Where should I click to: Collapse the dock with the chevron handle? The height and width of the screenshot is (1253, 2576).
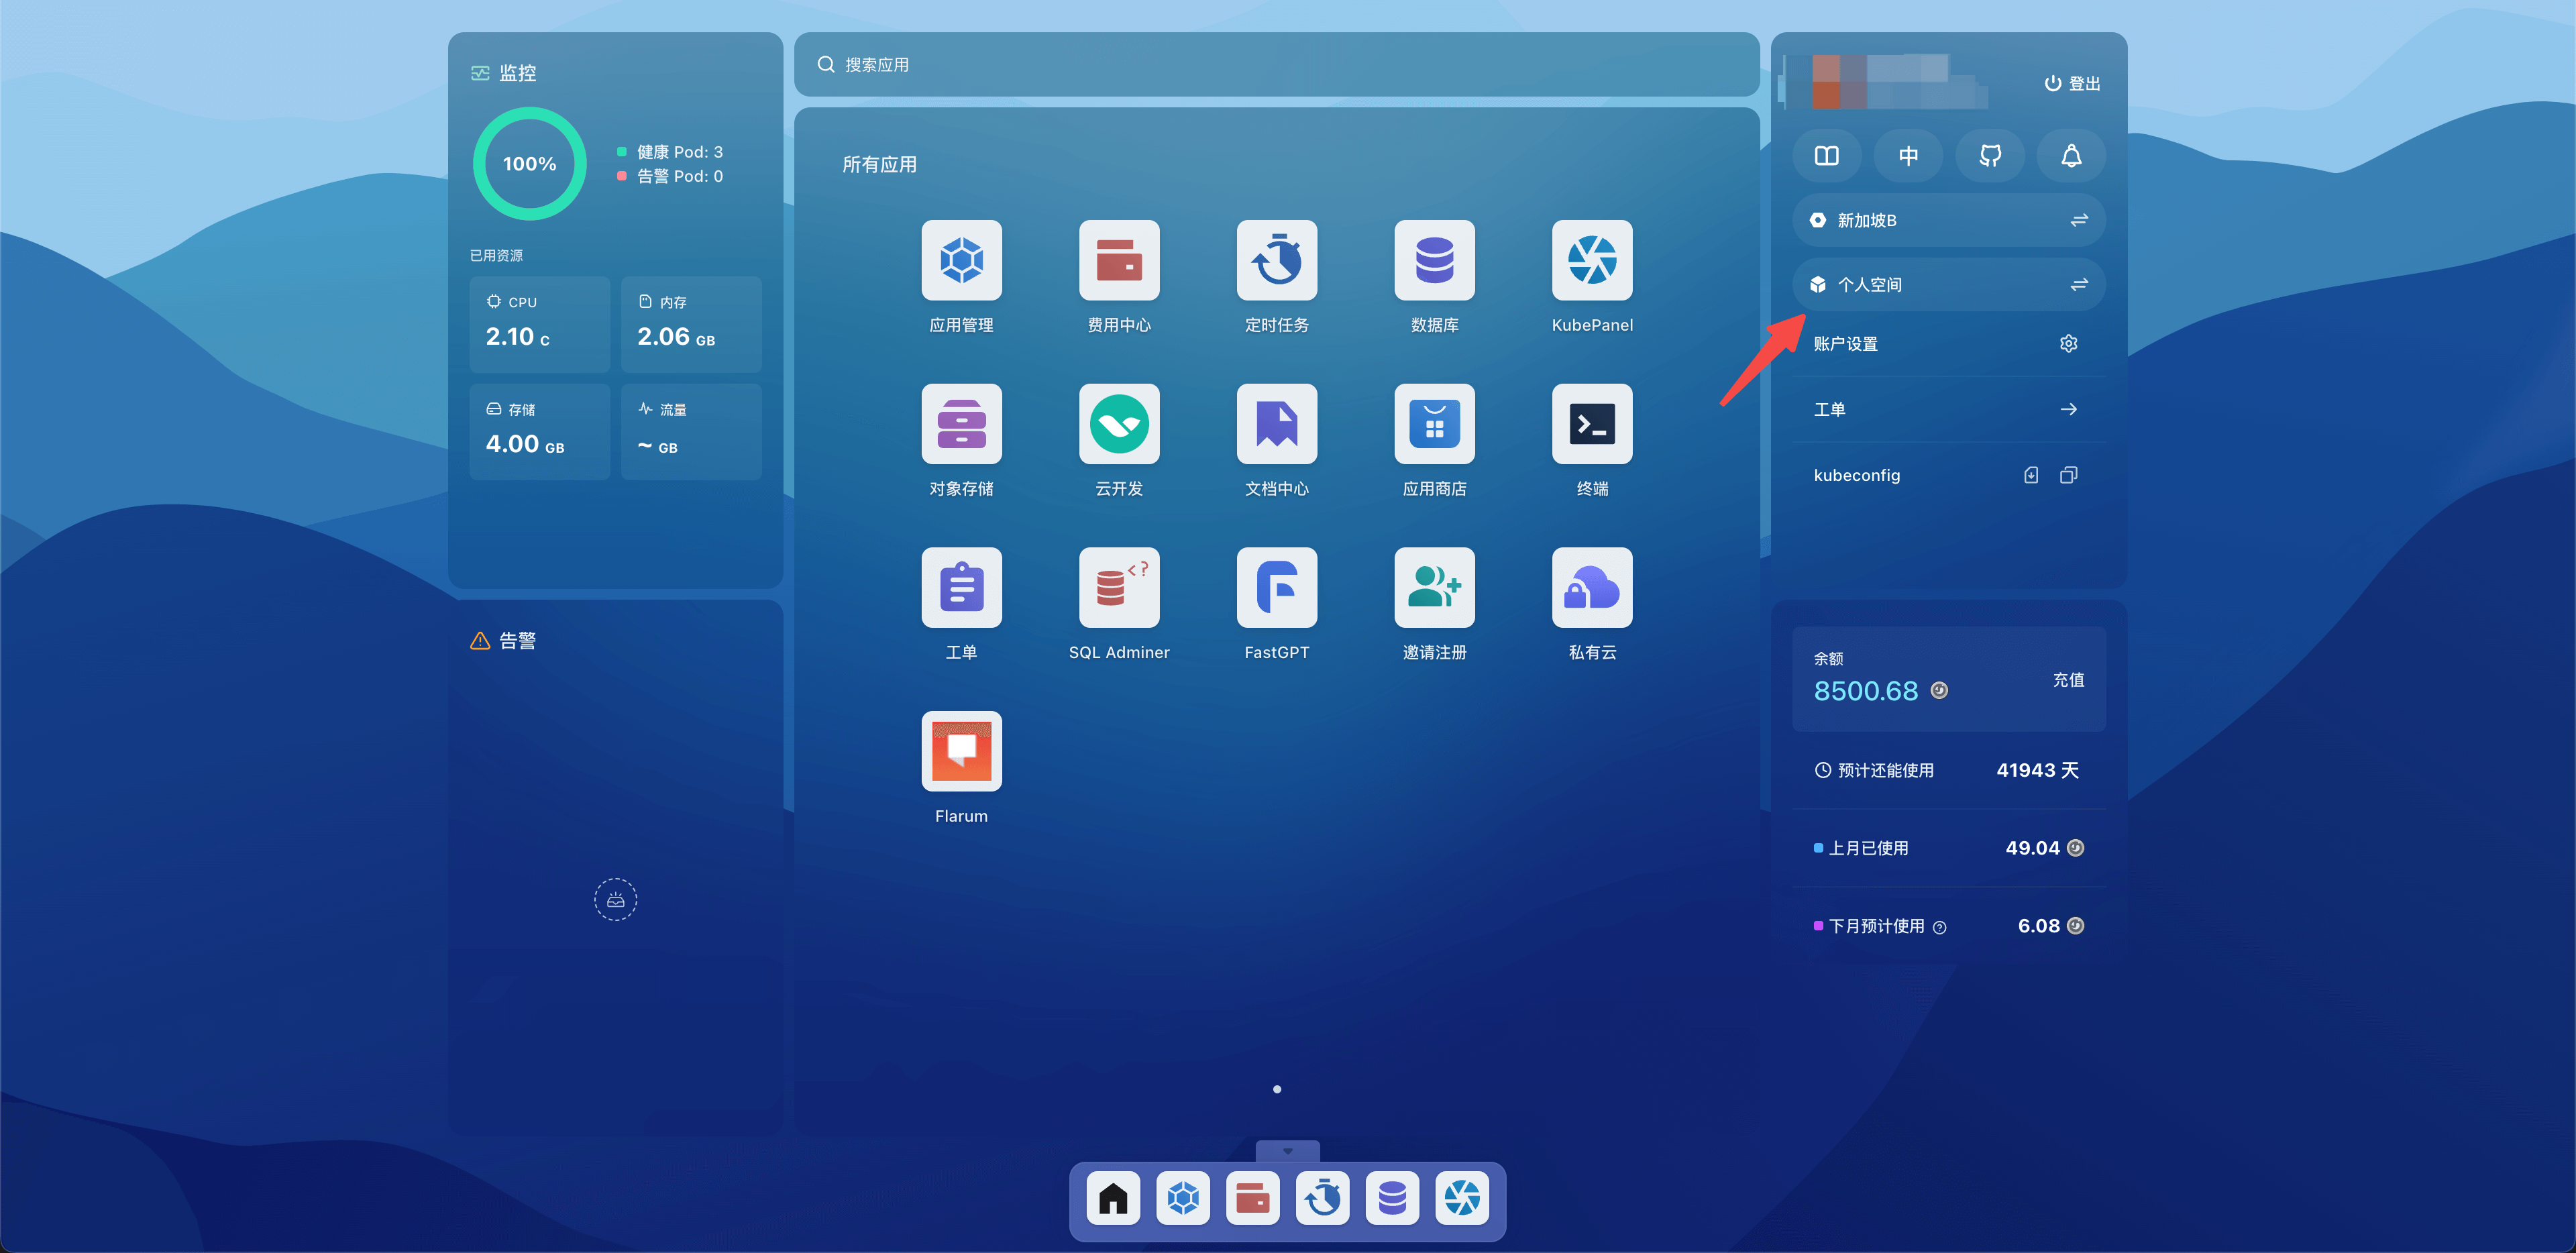coord(1288,1152)
